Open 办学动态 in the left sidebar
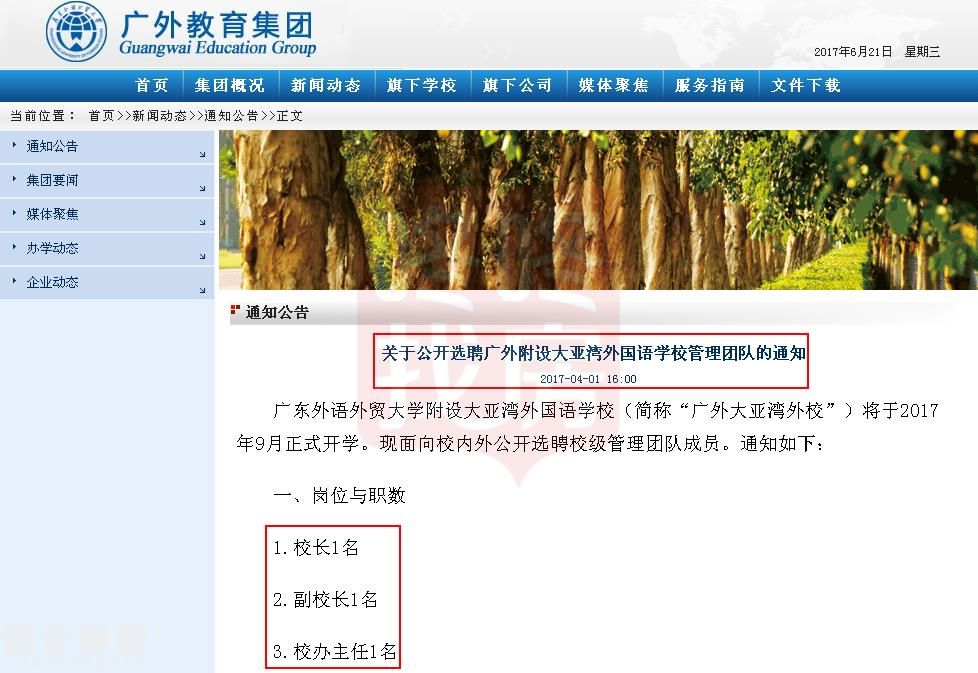The height and width of the screenshot is (673, 978). point(52,248)
